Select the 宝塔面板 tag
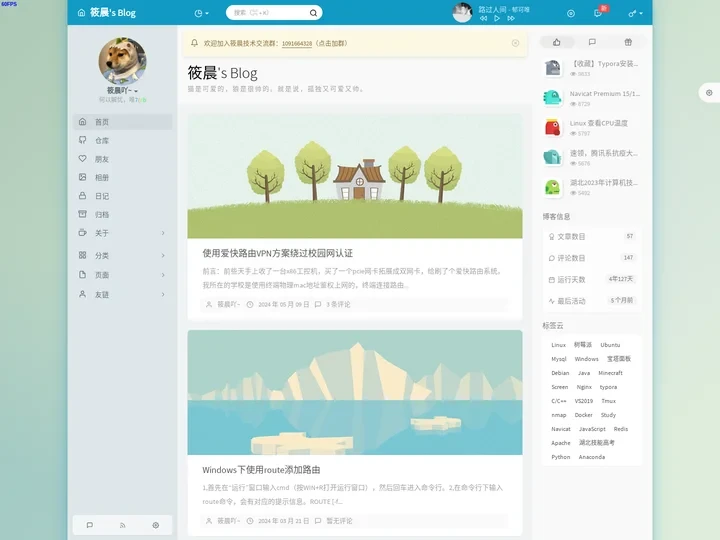This screenshot has width=720, height=540. (x=619, y=359)
